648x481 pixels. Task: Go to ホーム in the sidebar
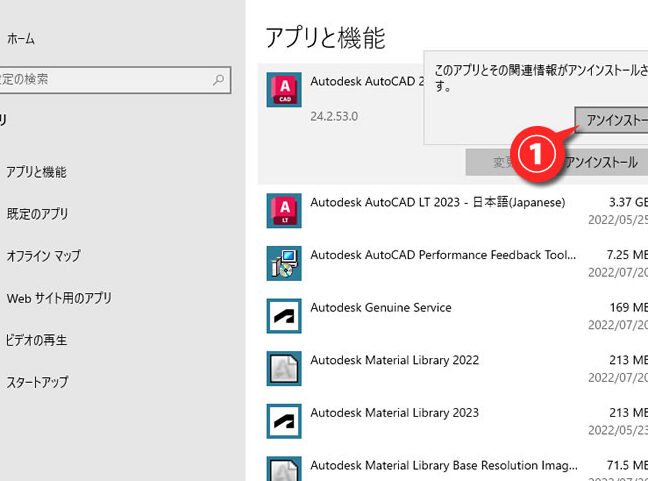(x=21, y=39)
